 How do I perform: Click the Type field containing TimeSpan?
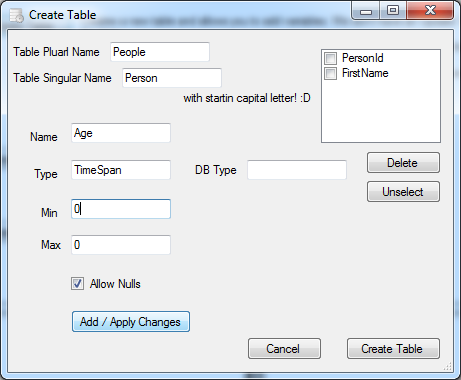[x=121, y=170]
